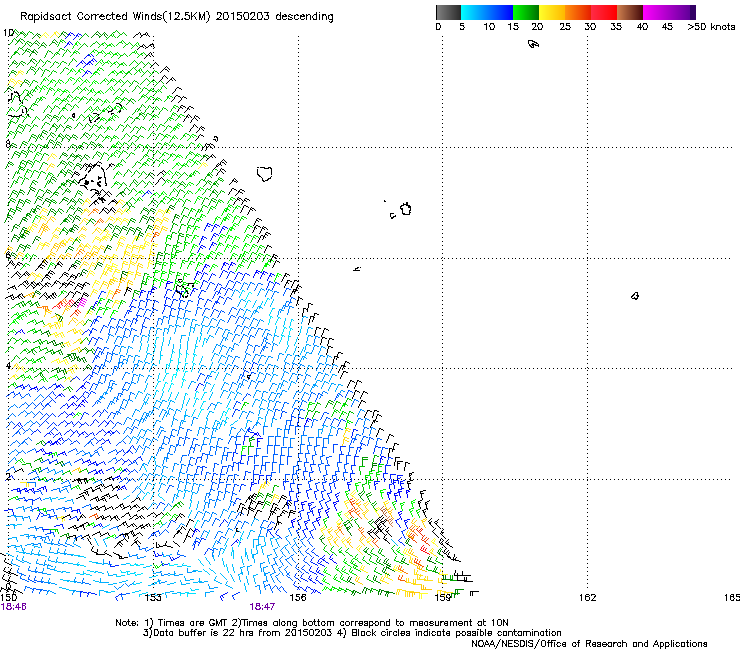Screen dimensions: 740x650
Task: Click the '>50 knots' legend label
Action: click(x=711, y=27)
